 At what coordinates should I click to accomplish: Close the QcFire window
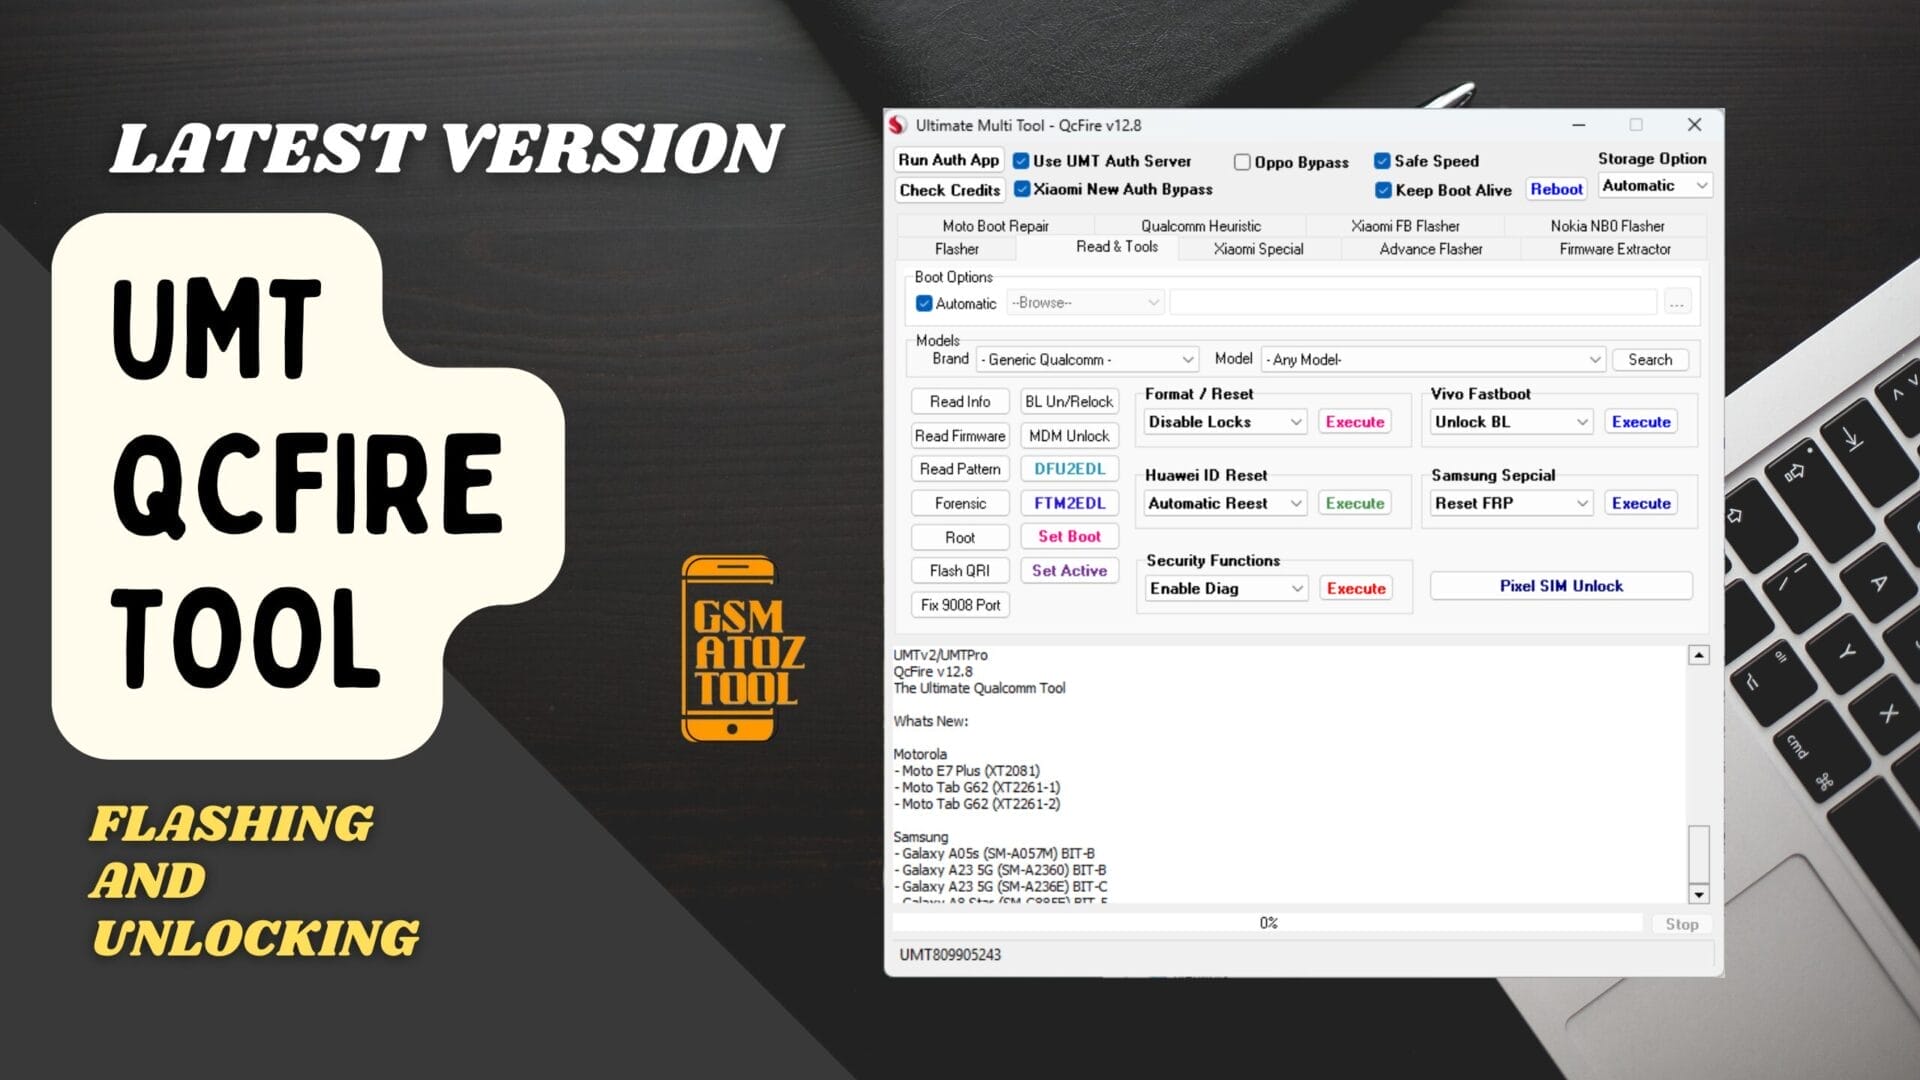click(1694, 125)
